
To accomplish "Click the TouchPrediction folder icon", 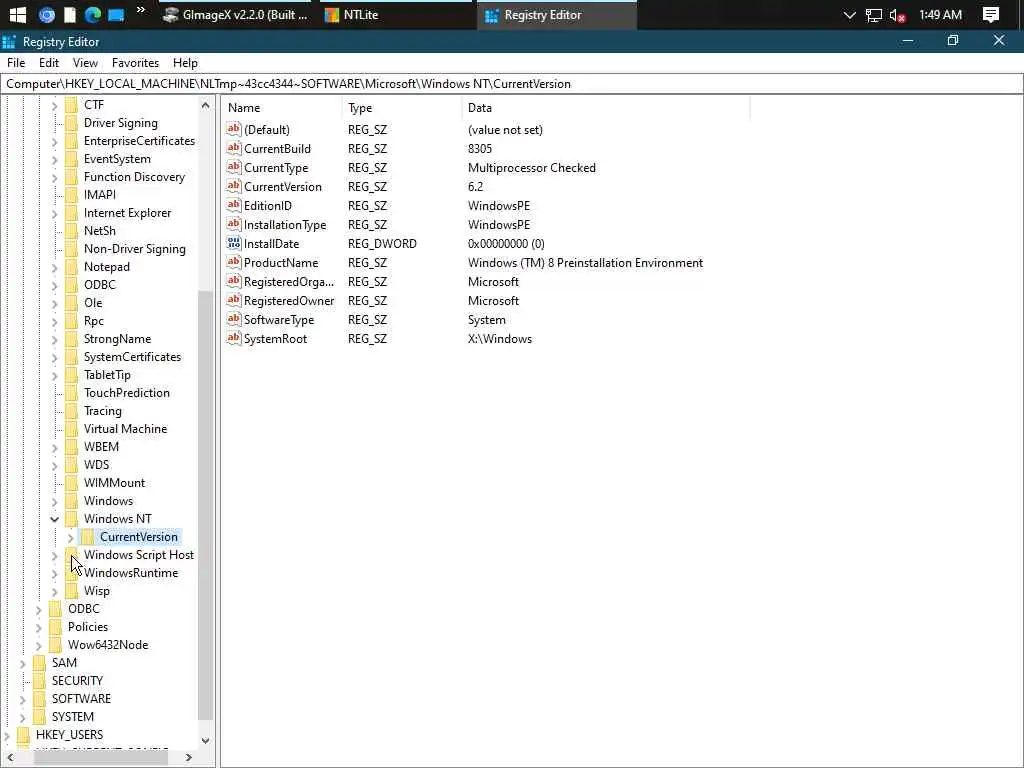I will tap(72, 392).
